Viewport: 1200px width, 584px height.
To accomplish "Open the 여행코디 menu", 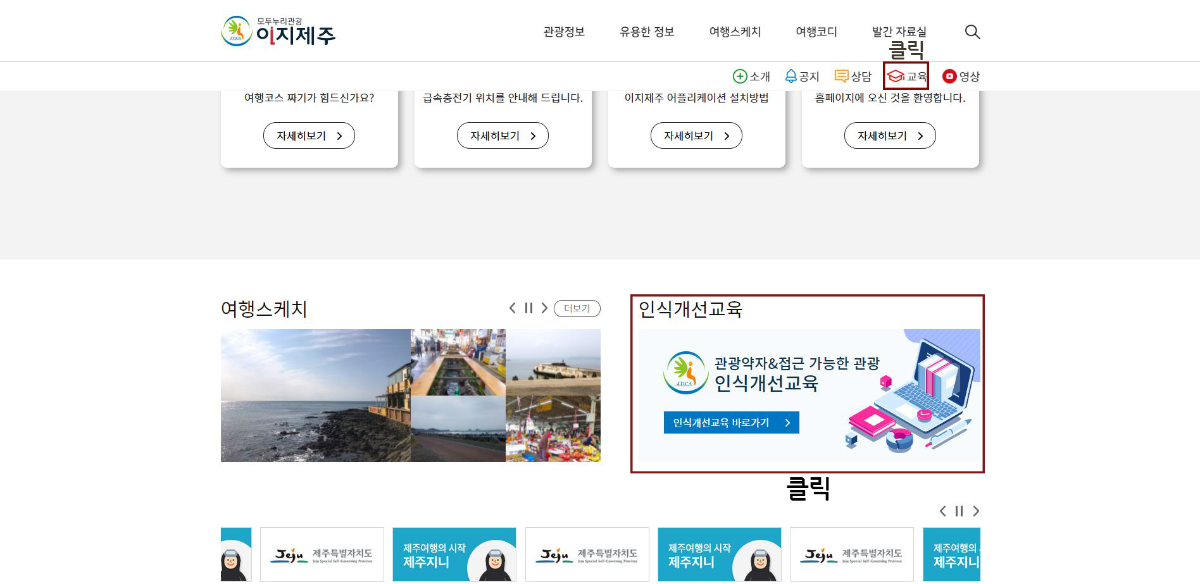I will 817,32.
